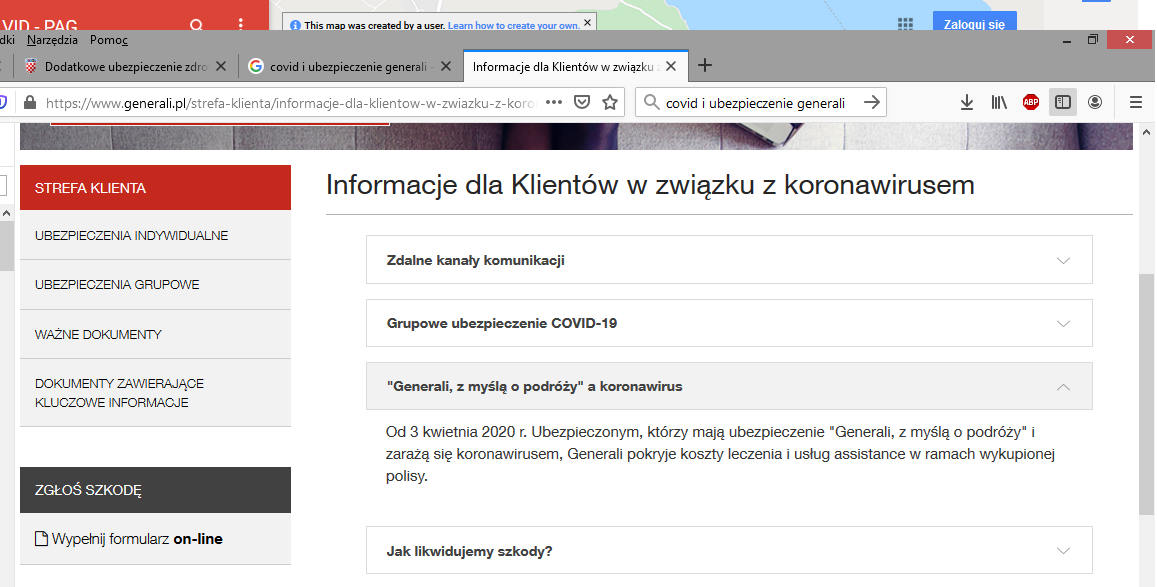Open the Firefox downloads menu
The height and width of the screenshot is (587, 1157).
pyautogui.click(x=966, y=101)
